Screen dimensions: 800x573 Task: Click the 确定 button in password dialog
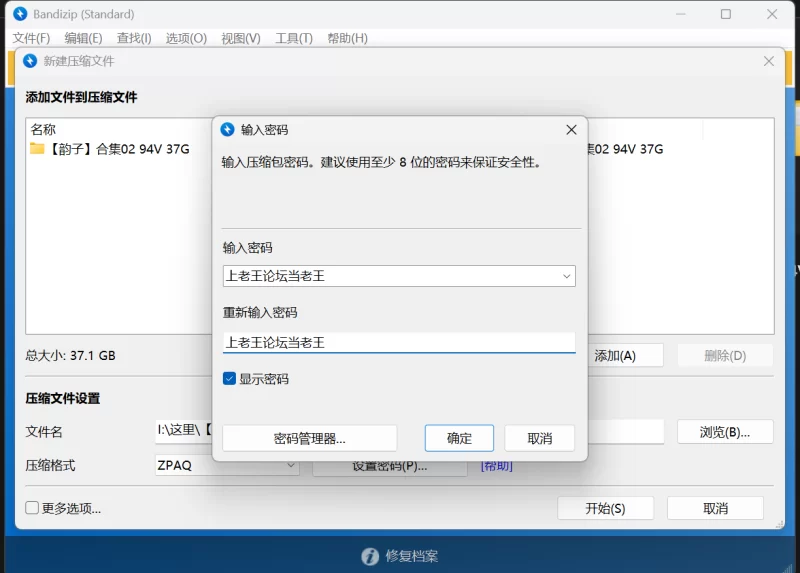(459, 438)
